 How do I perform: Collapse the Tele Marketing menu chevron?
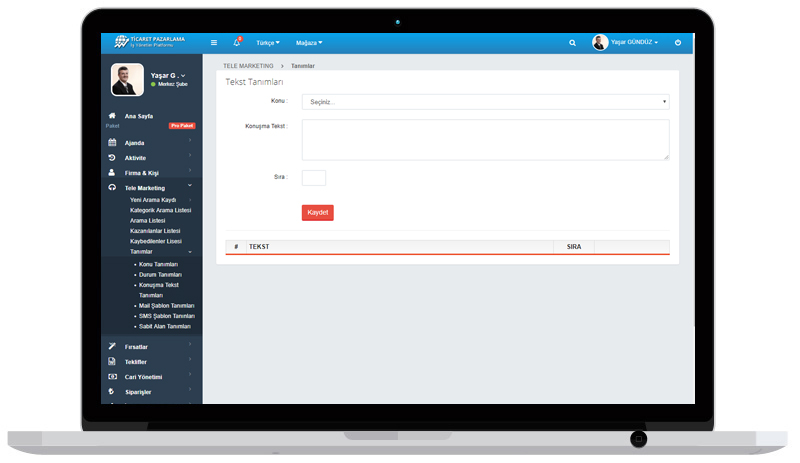click(x=190, y=185)
